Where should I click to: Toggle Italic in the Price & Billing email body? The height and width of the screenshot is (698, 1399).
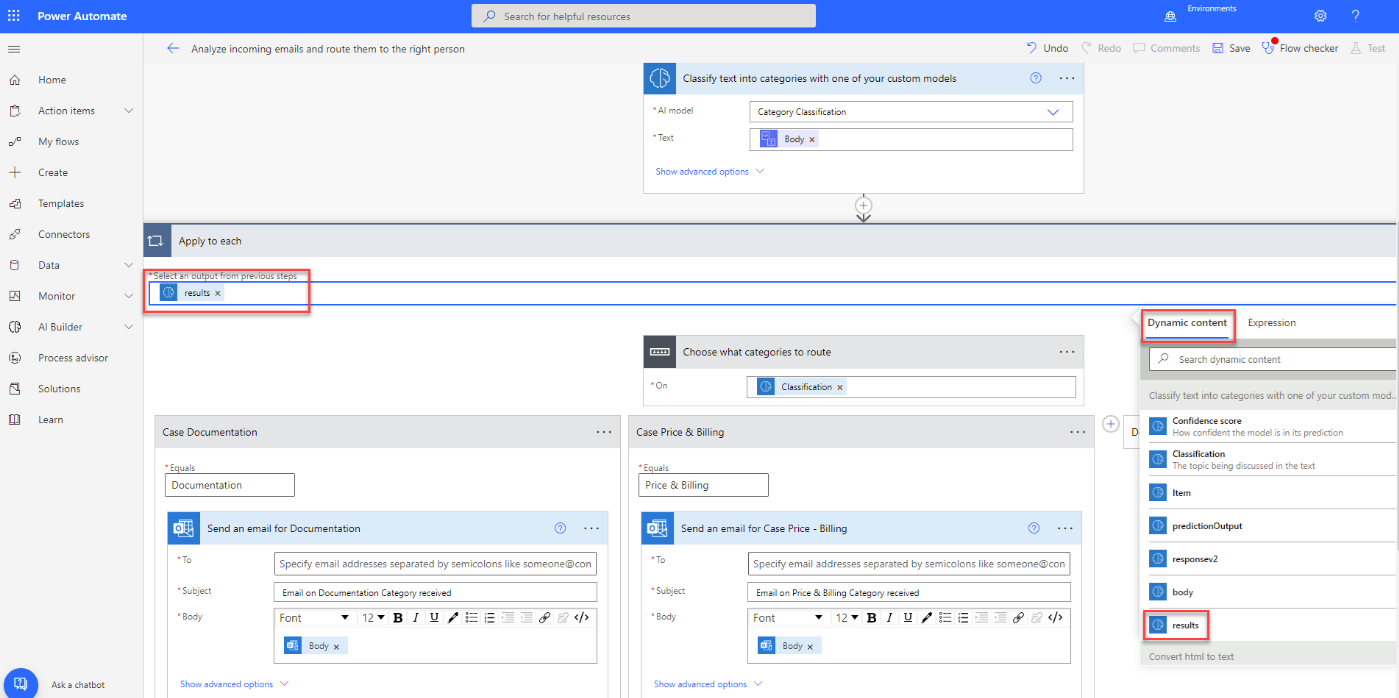[x=889, y=617]
